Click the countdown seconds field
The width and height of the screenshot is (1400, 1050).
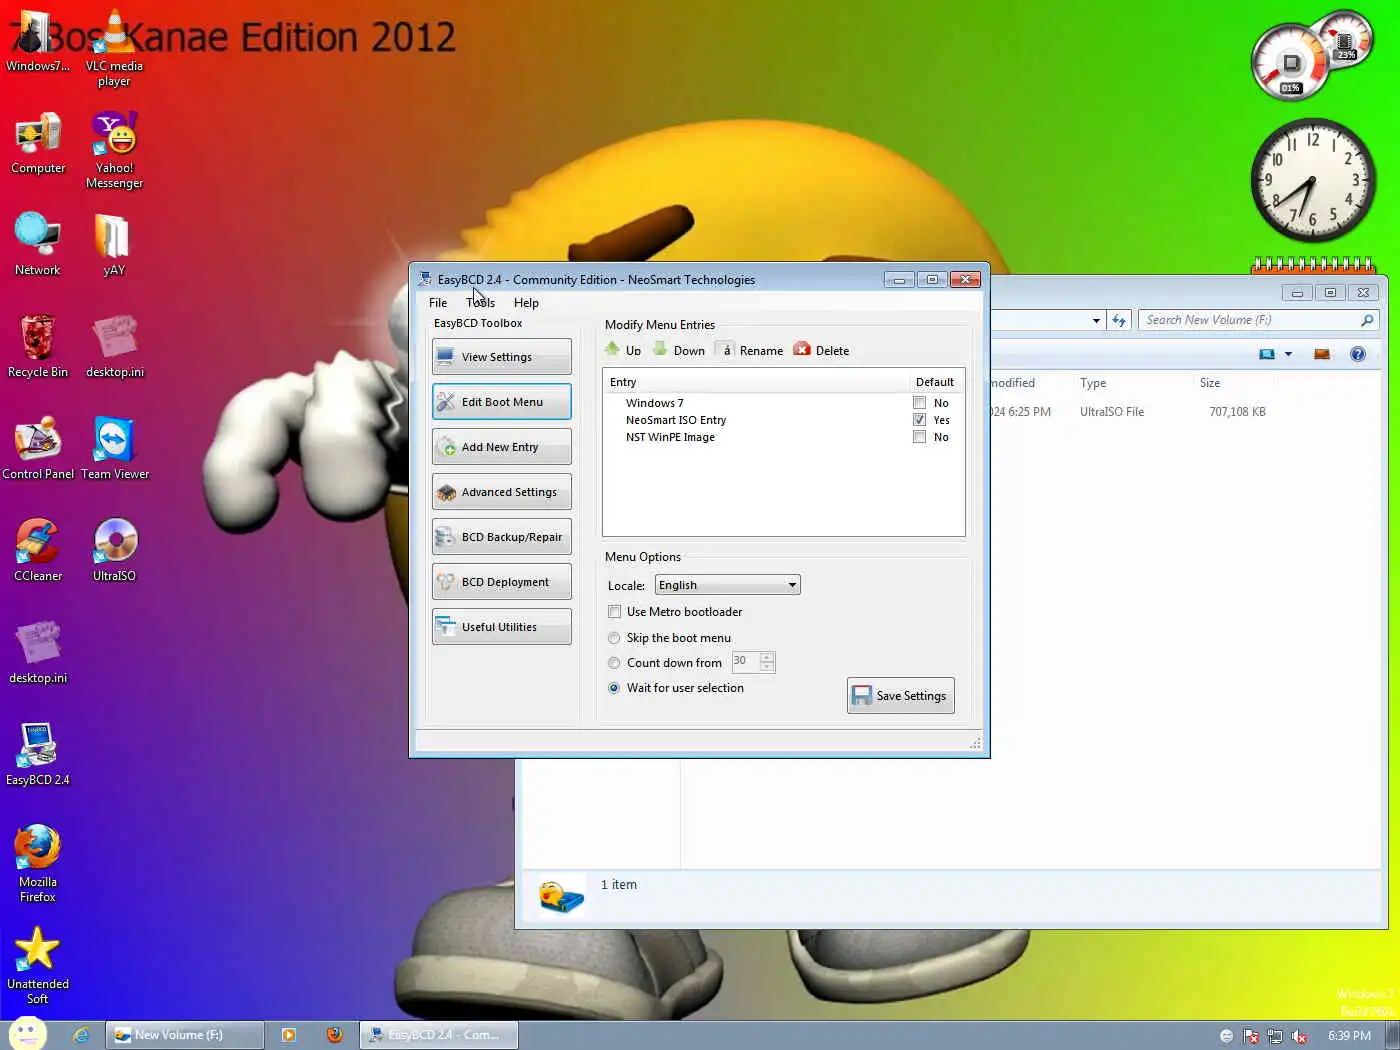745,662
